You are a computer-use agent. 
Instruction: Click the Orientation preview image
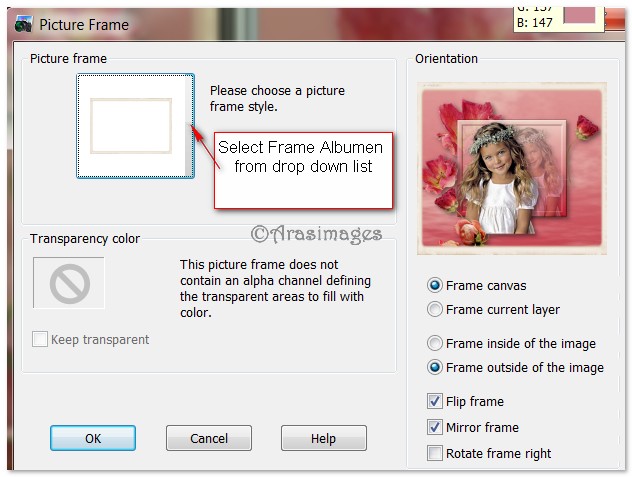point(513,166)
